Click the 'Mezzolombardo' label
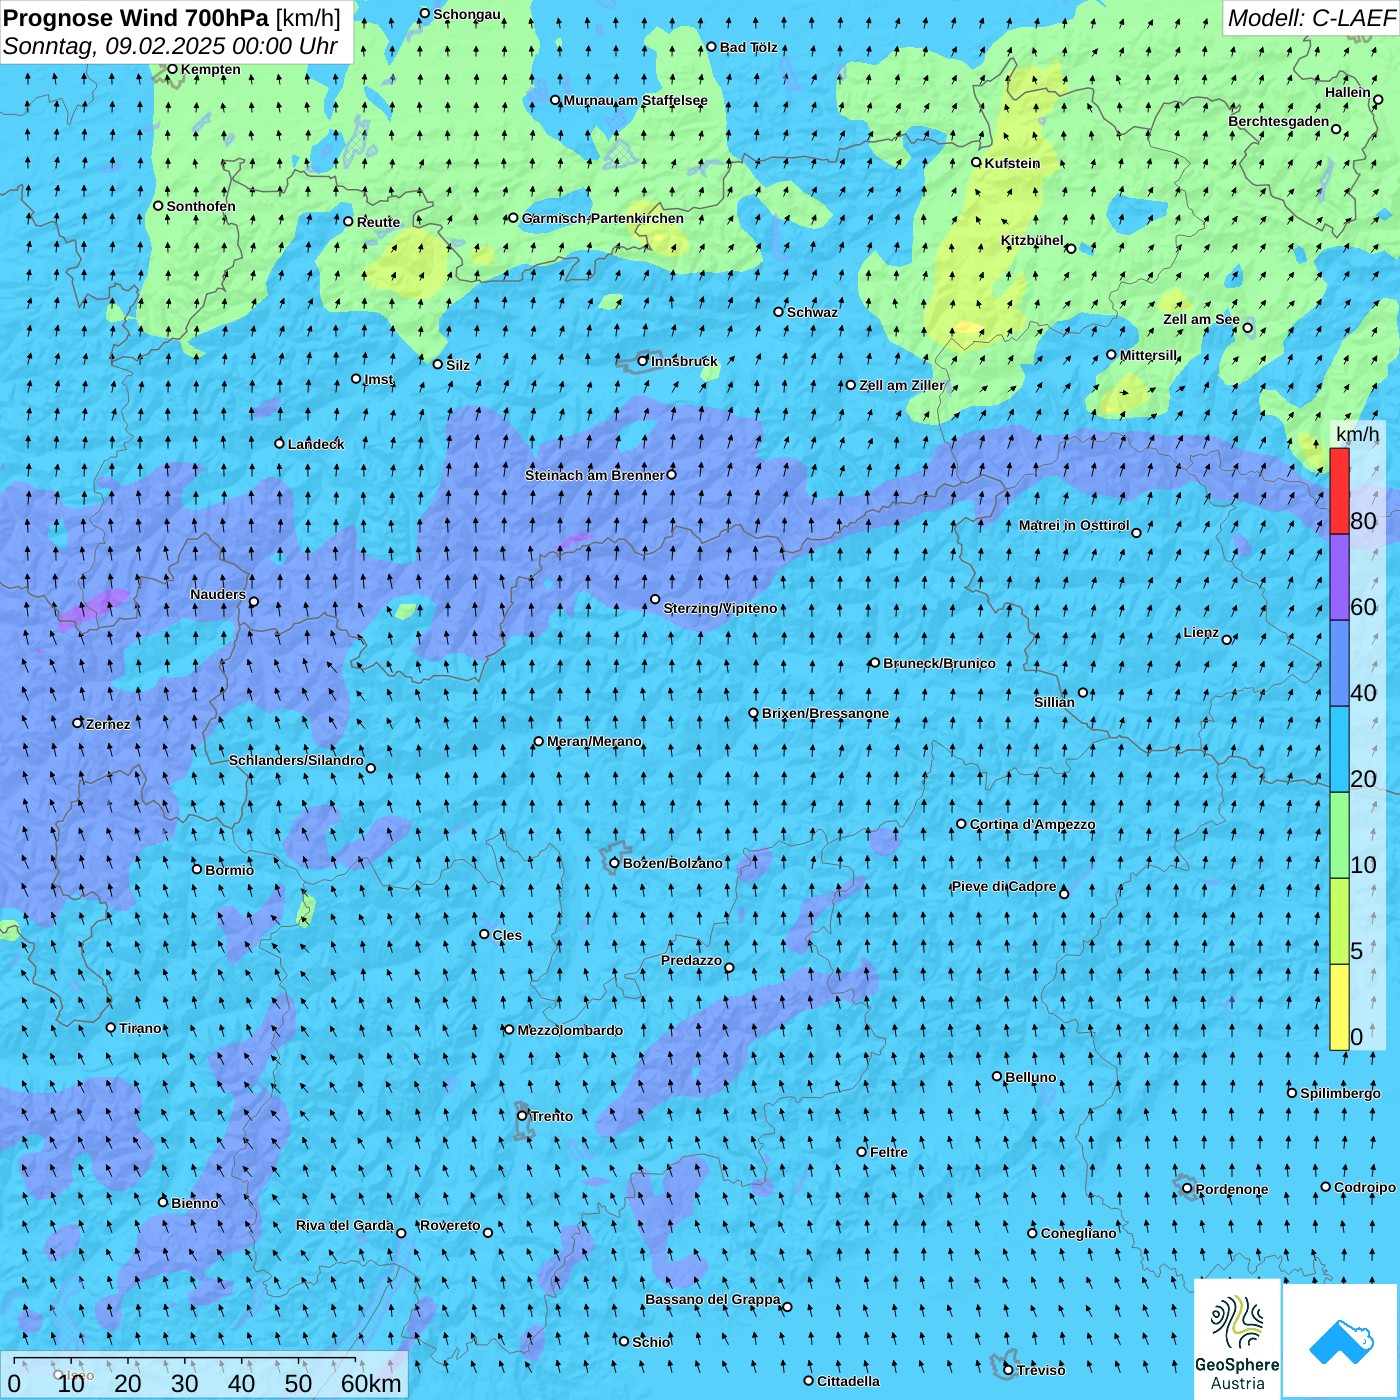This screenshot has width=1400, height=1400. (570, 1030)
